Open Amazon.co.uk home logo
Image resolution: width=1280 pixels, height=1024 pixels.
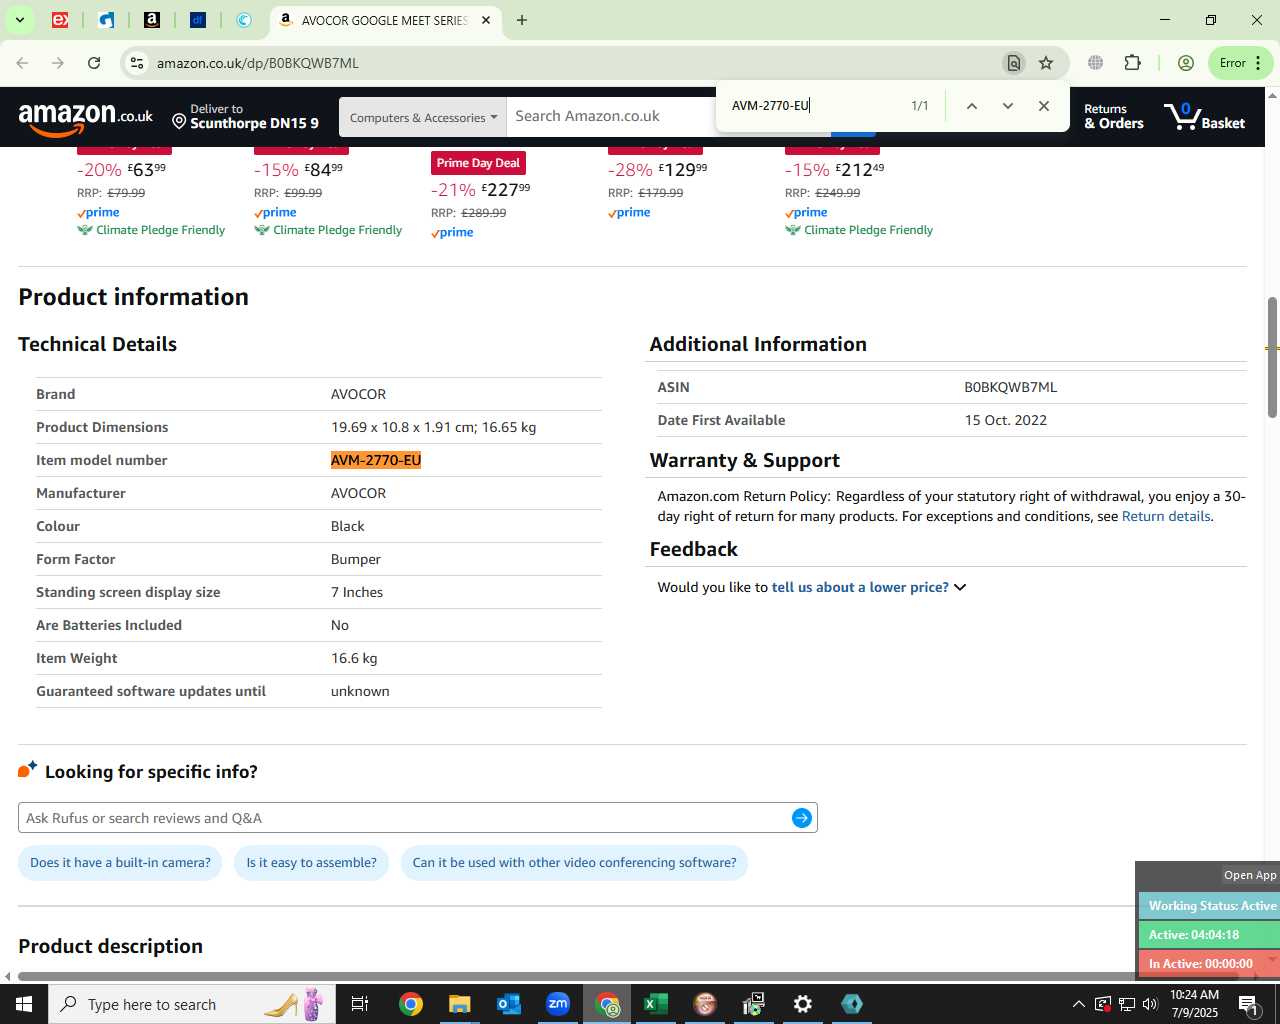[x=86, y=118]
